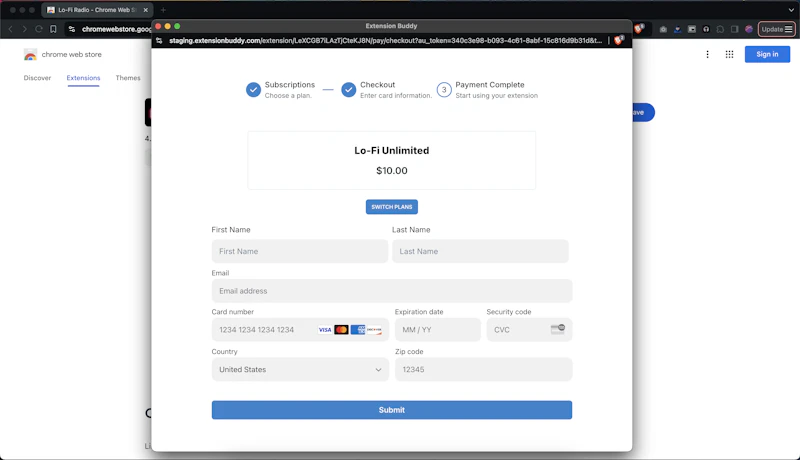The width and height of the screenshot is (800, 460).
Task: Click the wallet extension icon in browser toolbar
Action: point(691,29)
